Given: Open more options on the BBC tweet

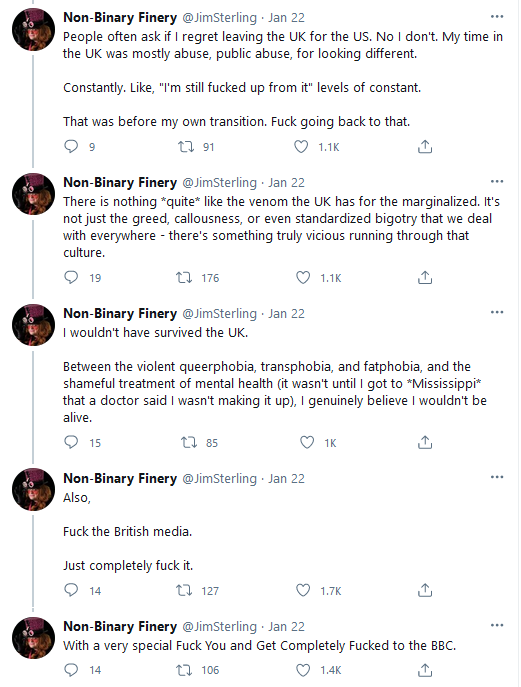Looking at the screenshot, I should [497, 625].
